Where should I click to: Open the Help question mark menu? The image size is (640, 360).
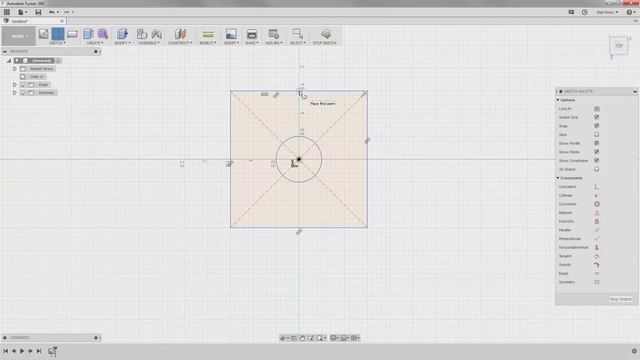point(630,12)
